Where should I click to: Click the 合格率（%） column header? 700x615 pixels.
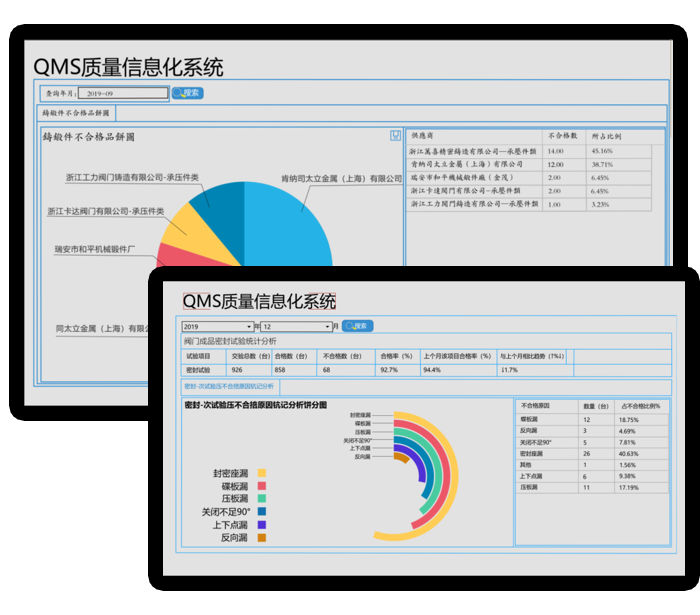397,355
